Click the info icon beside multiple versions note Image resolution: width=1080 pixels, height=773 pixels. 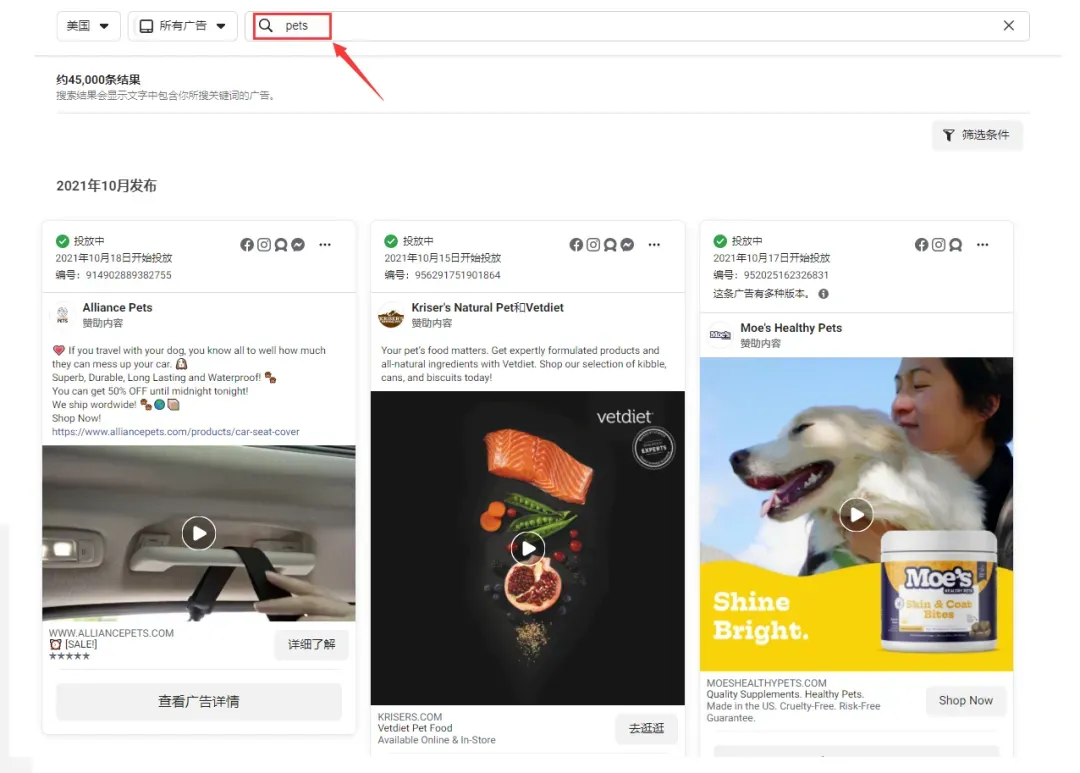click(823, 293)
